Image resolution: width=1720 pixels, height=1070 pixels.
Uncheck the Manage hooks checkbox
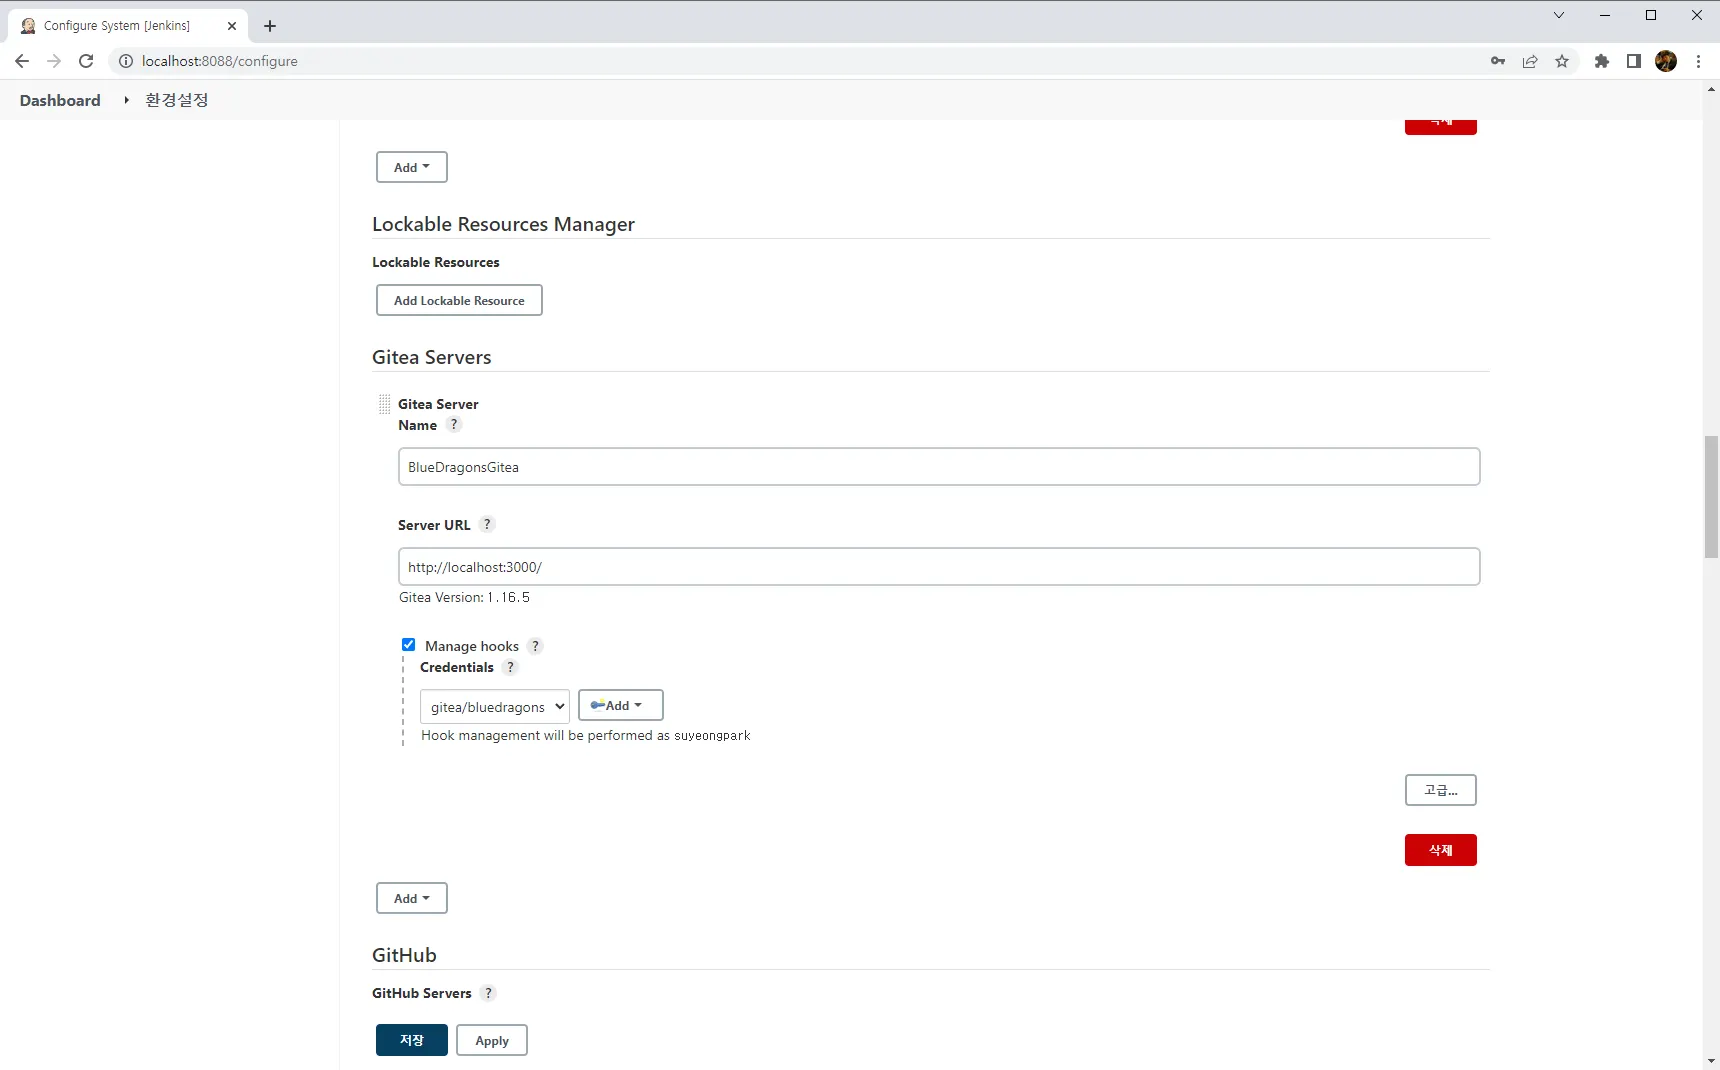pyautogui.click(x=408, y=645)
